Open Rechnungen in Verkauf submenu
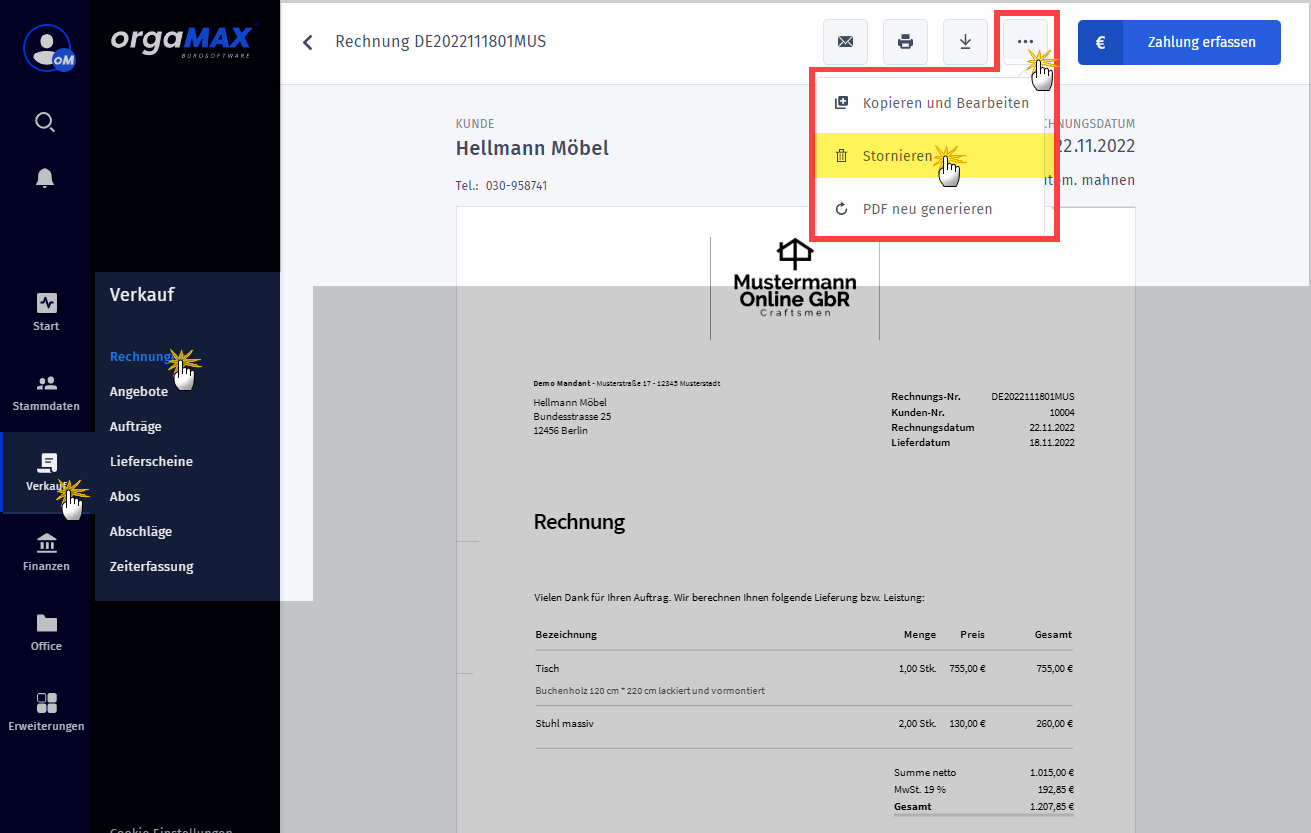1311x833 pixels. coord(143,357)
